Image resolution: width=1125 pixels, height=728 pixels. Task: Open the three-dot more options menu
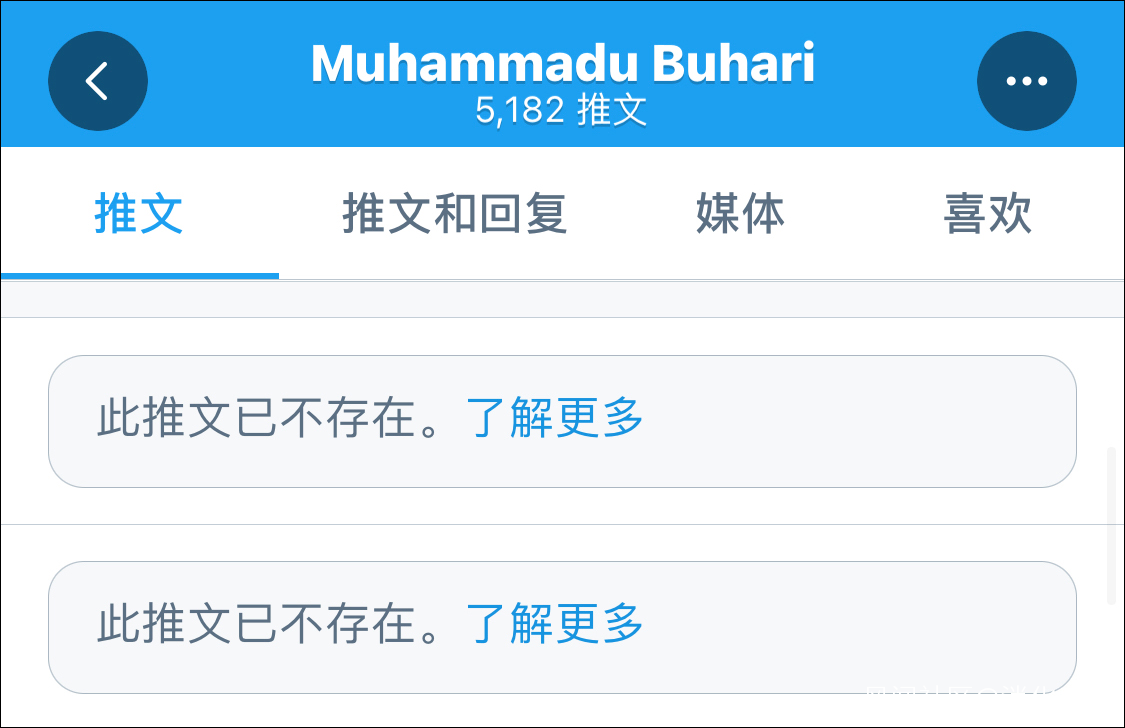click(1026, 81)
